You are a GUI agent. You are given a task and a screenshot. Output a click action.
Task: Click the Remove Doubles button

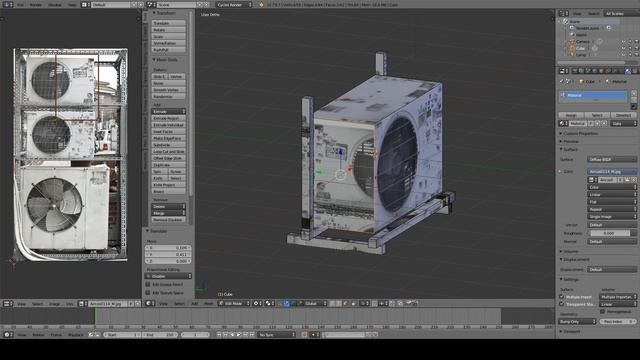pos(169,220)
